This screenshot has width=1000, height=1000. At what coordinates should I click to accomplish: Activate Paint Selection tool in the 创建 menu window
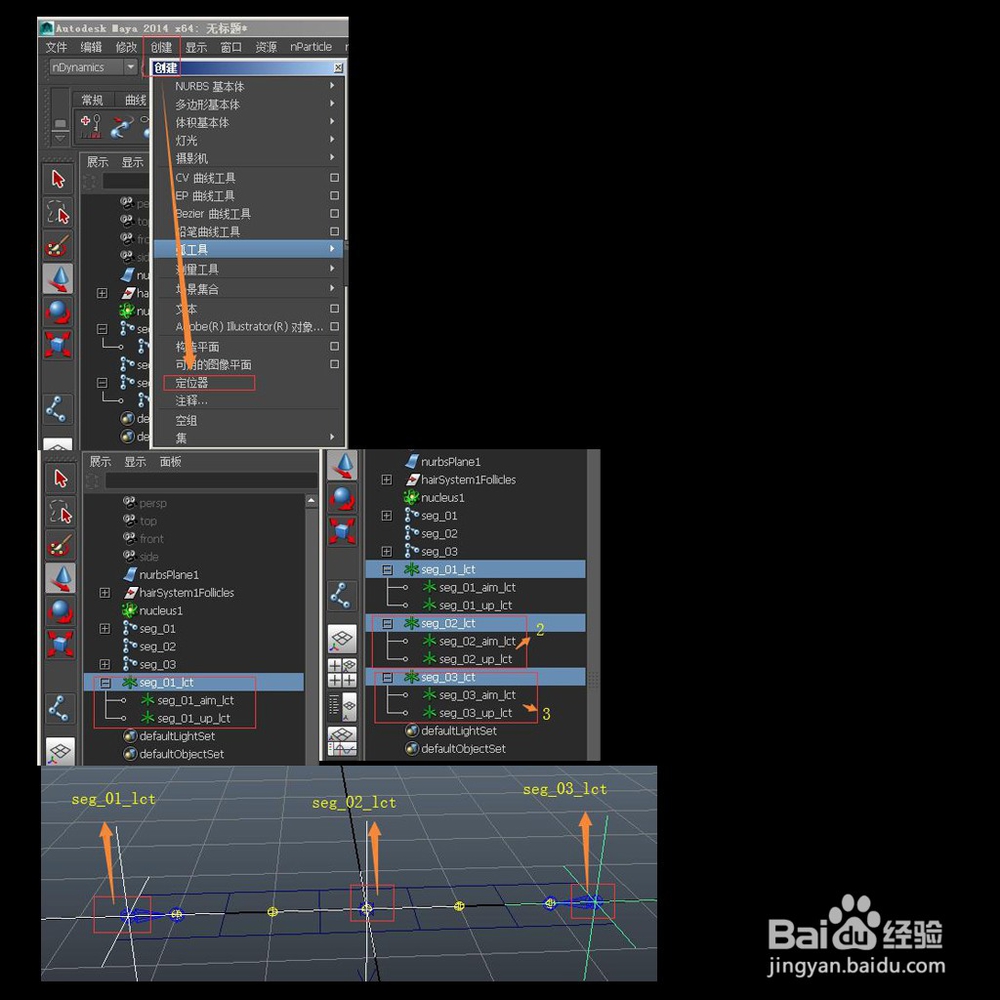[58, 246]
